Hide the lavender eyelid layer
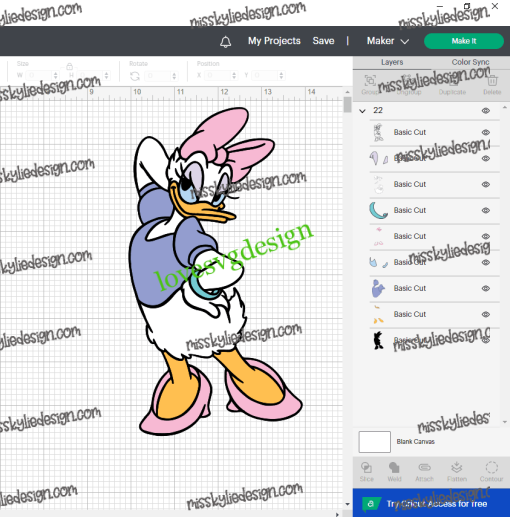 pyautogui.click(x=486, y=158)
